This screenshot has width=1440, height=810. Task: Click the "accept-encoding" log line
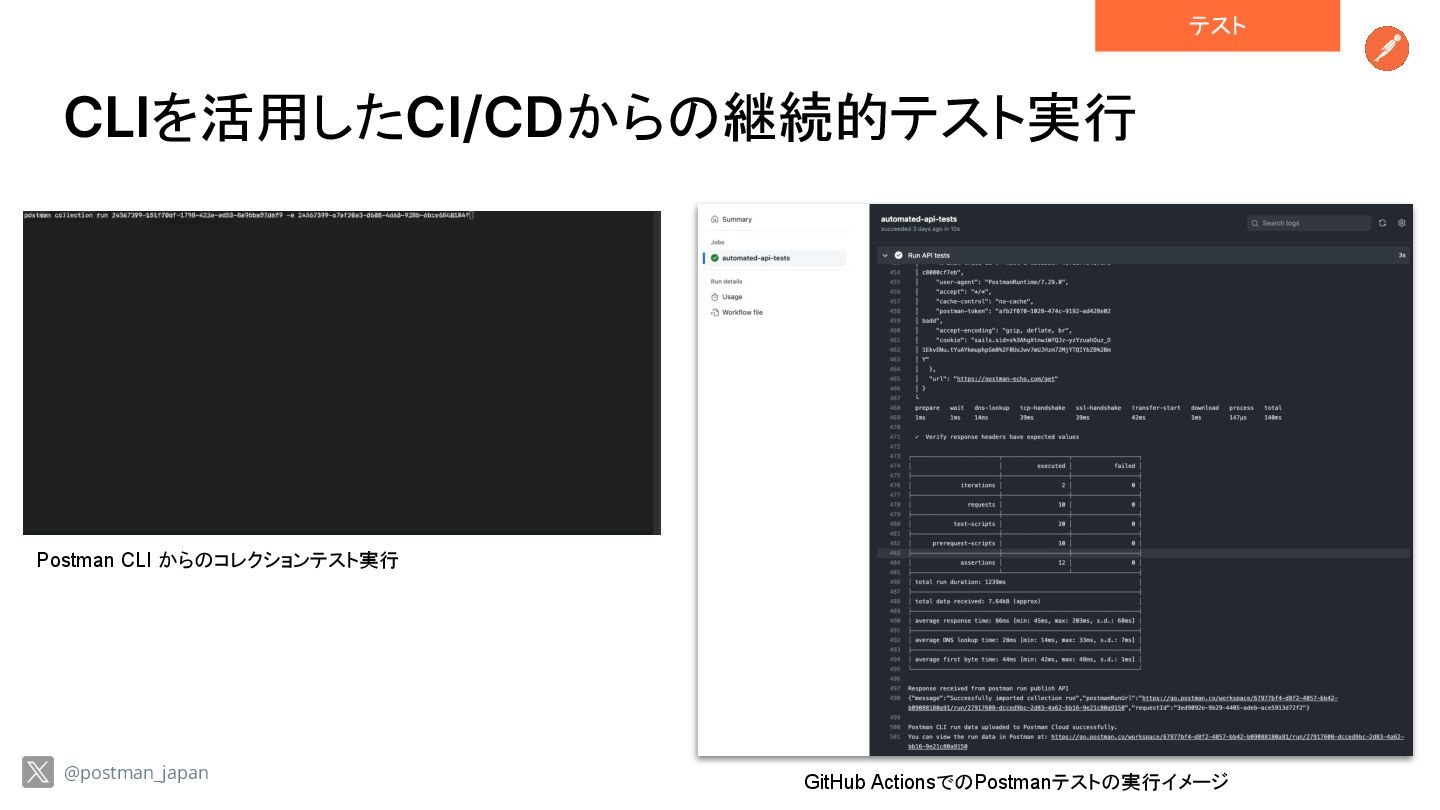(x=1004, y=330)
